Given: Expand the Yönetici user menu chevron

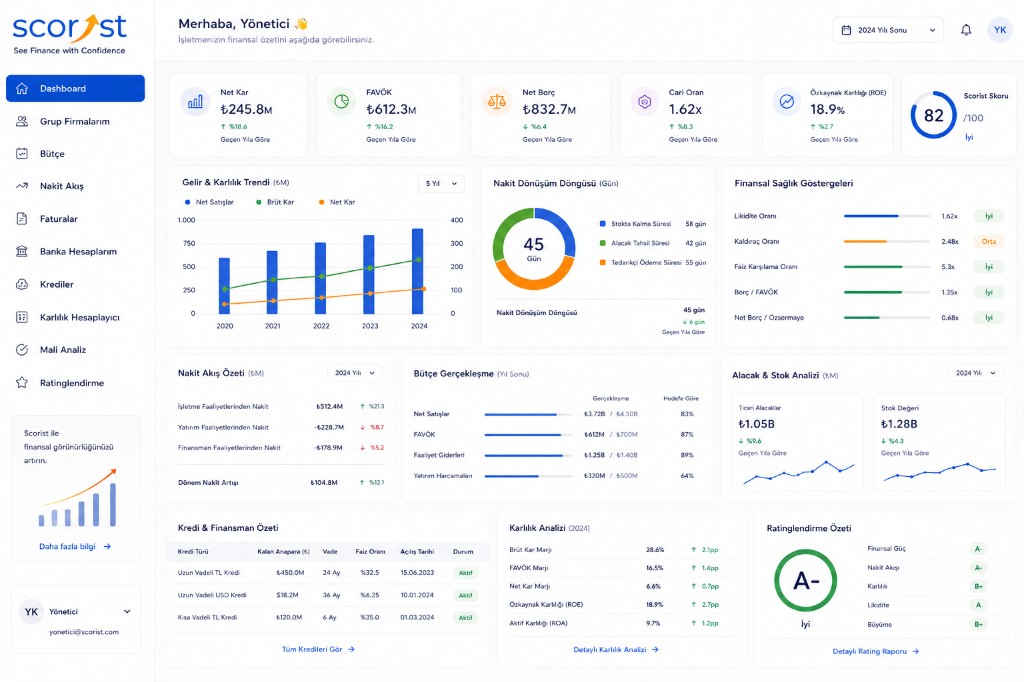Looking at the screenshot, I should click(x=127, y=612).
